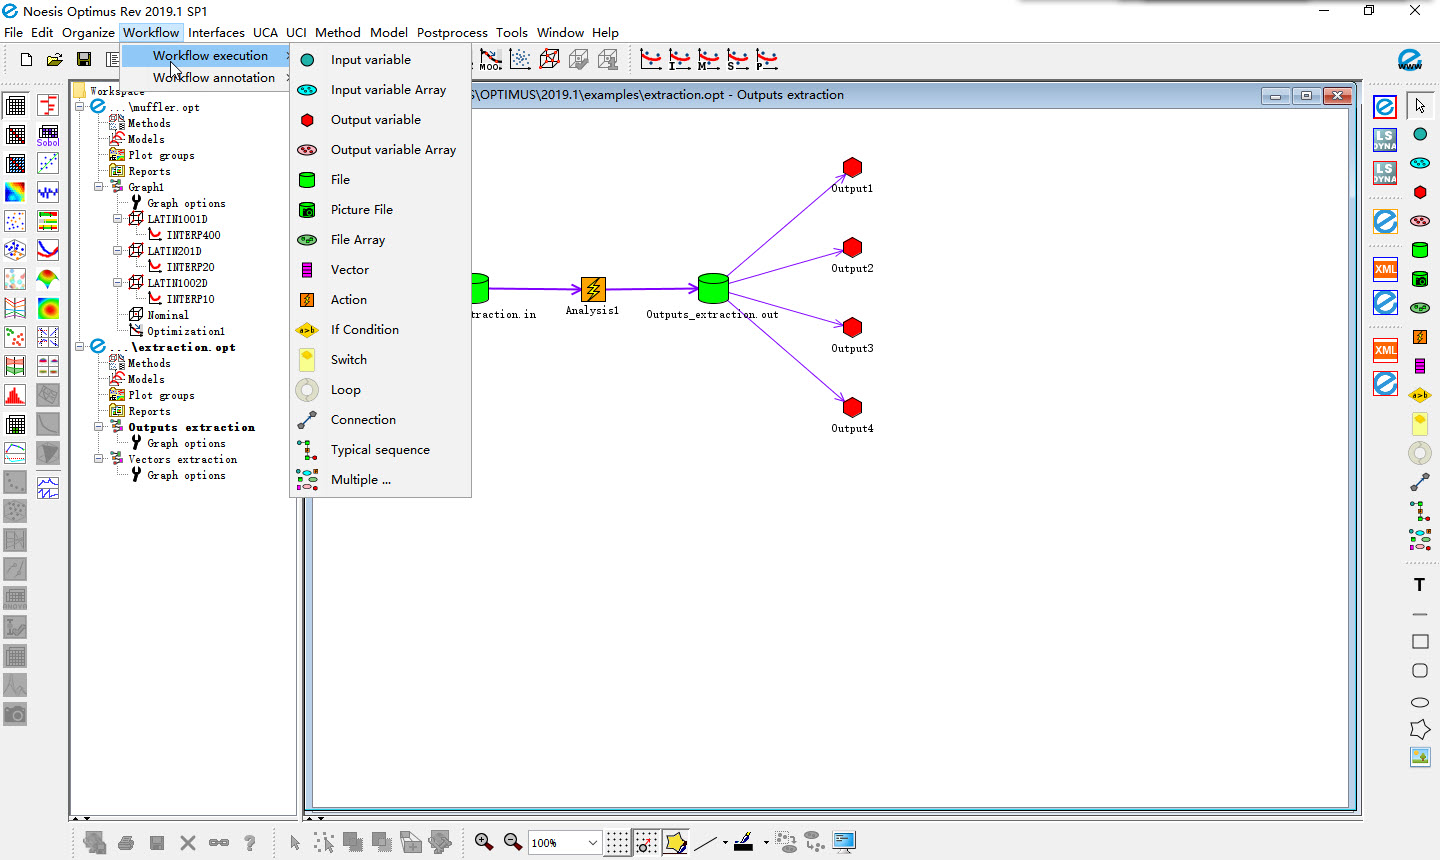The width and height of the screenshot is (1440, 860).
Task: Open the Postprocess menu
Action: pos(452,32)
